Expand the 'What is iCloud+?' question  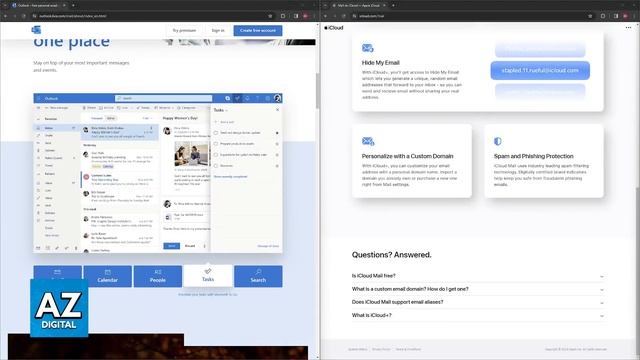pyautogui.click(x=477, y=315)
